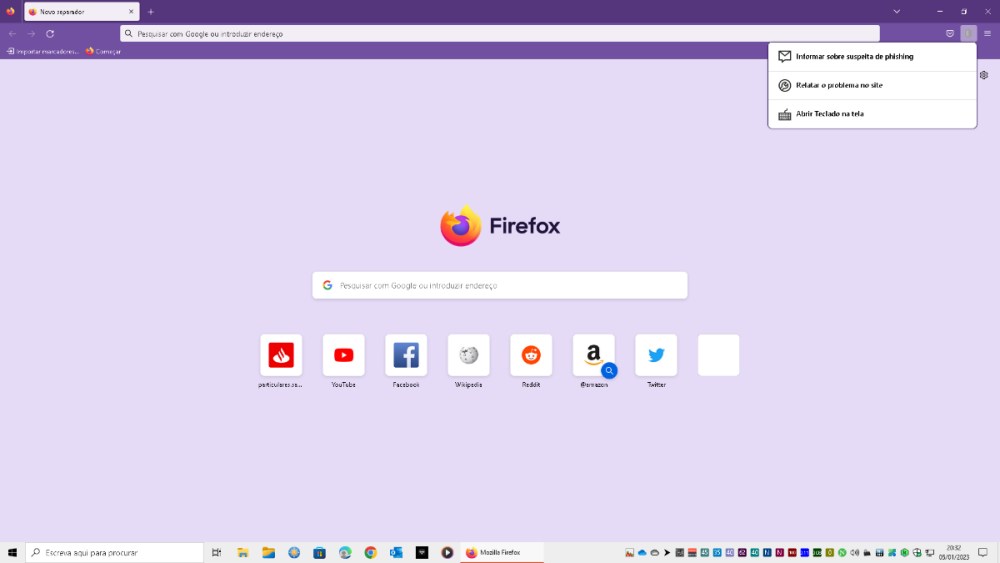1000x563 pixels.
Task: Click the keyboard icon in the popup menu
Action: [x=784, y=115]
